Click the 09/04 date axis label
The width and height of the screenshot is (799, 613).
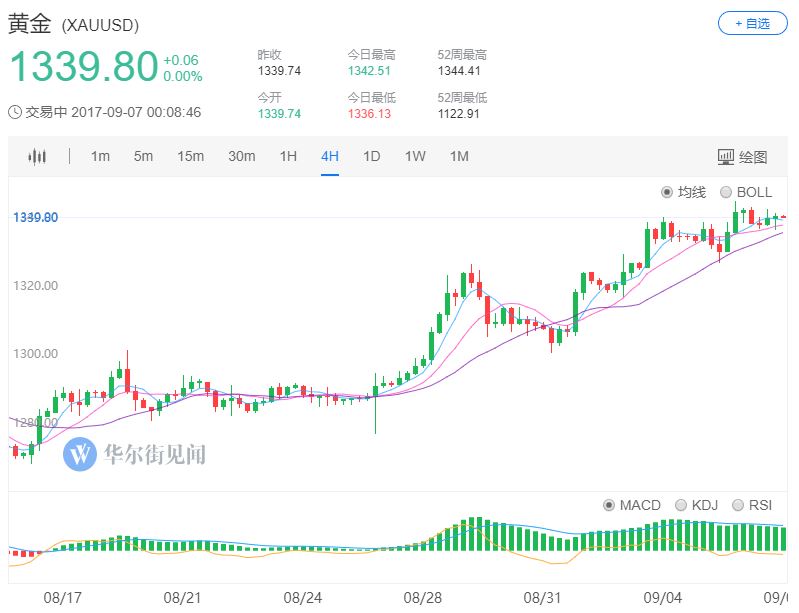662,597
